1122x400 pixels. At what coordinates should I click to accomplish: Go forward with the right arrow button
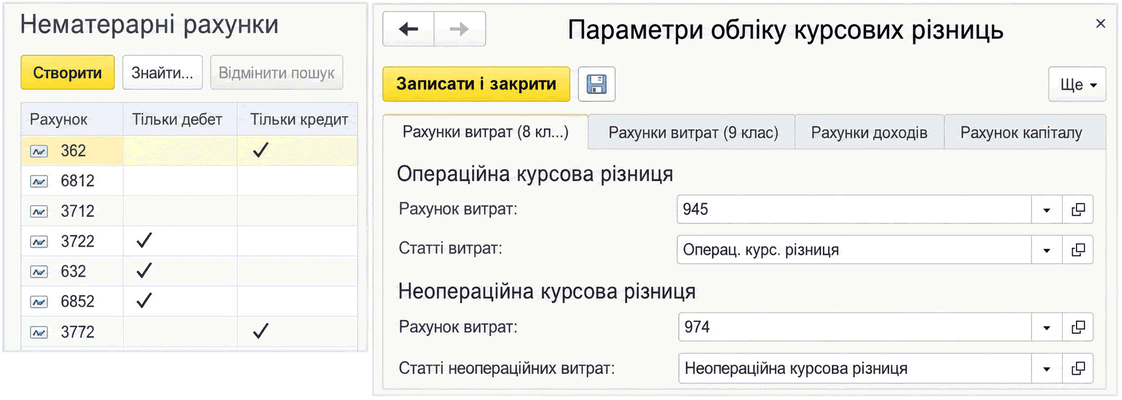click(x=459, y=29)
